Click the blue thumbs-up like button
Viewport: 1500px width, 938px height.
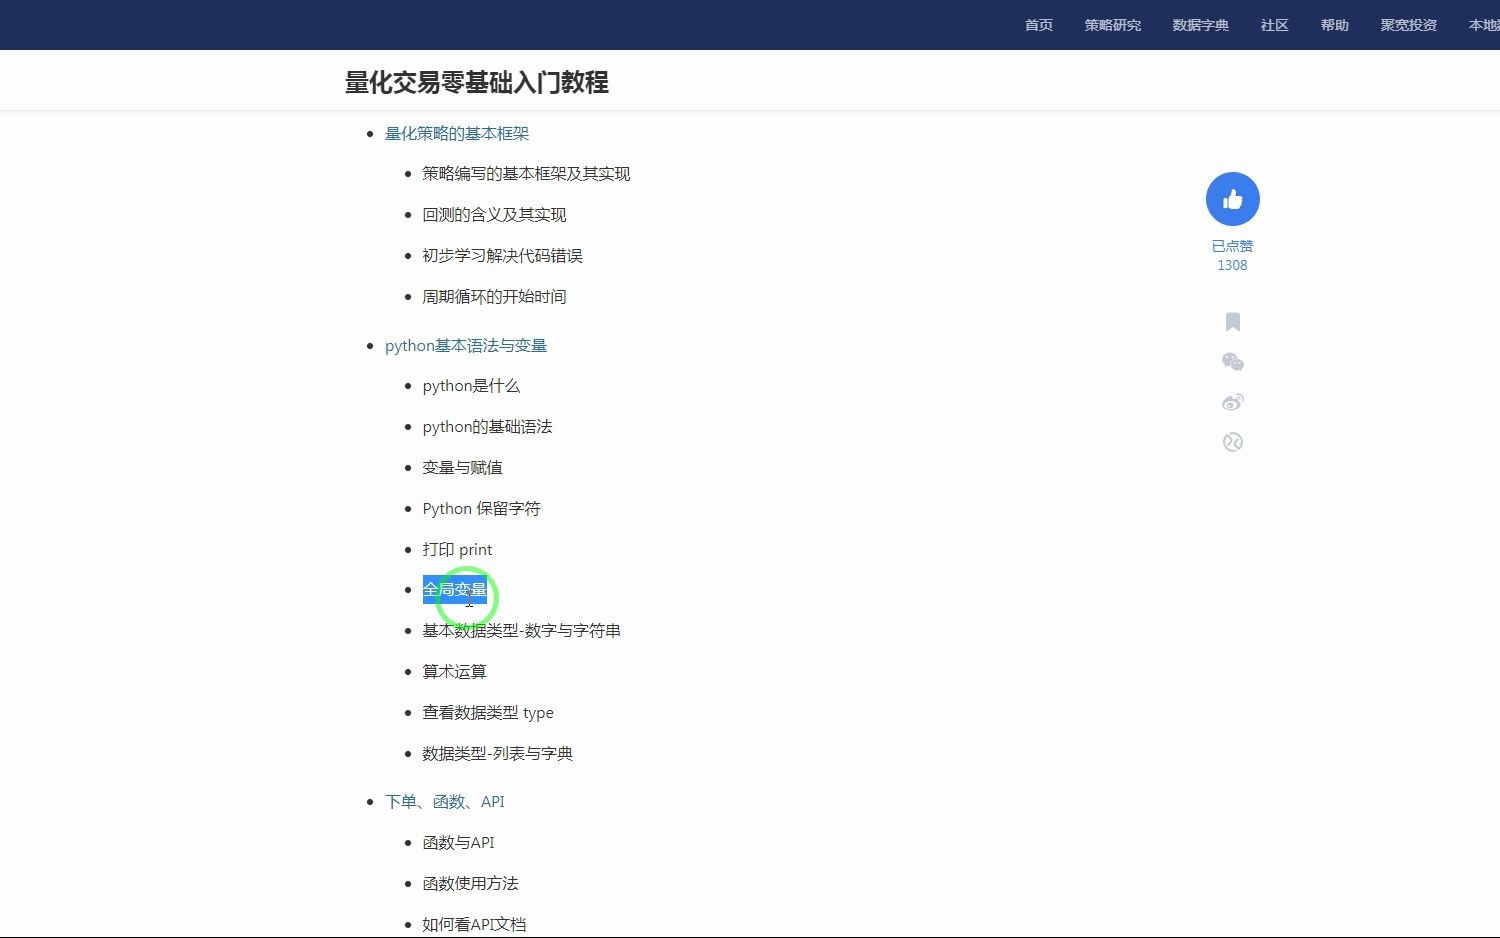point(1232,199)
